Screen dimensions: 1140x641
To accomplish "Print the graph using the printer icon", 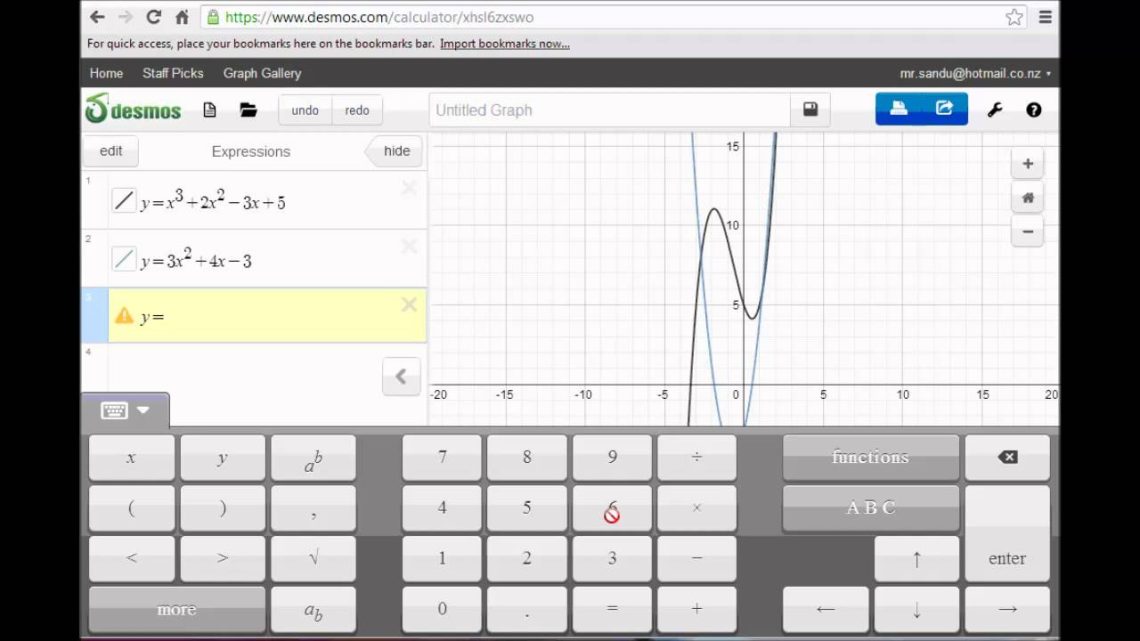I will tap(897, 109).
